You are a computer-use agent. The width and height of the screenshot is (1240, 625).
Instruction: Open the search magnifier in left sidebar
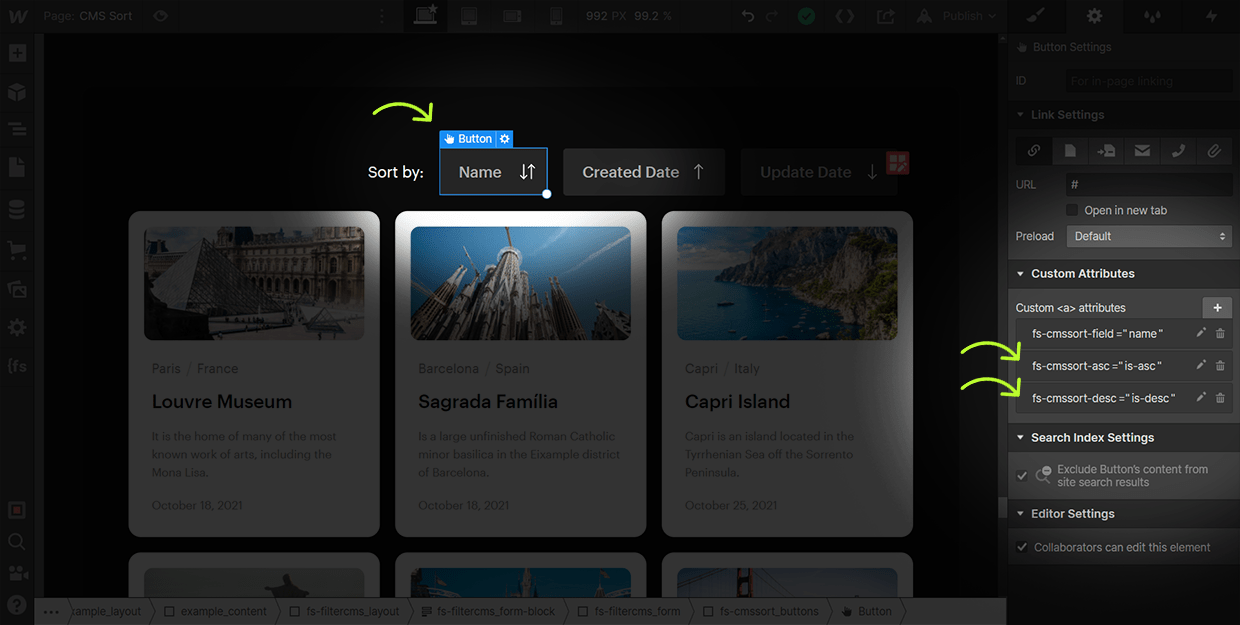coord(17,542)
